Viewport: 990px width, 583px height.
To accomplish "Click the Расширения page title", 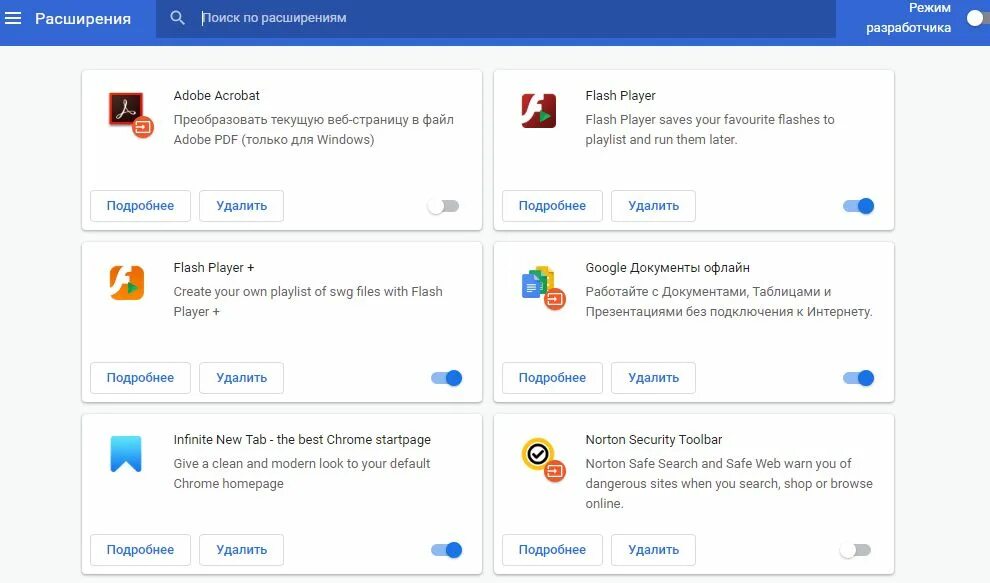I will point(83,18).
